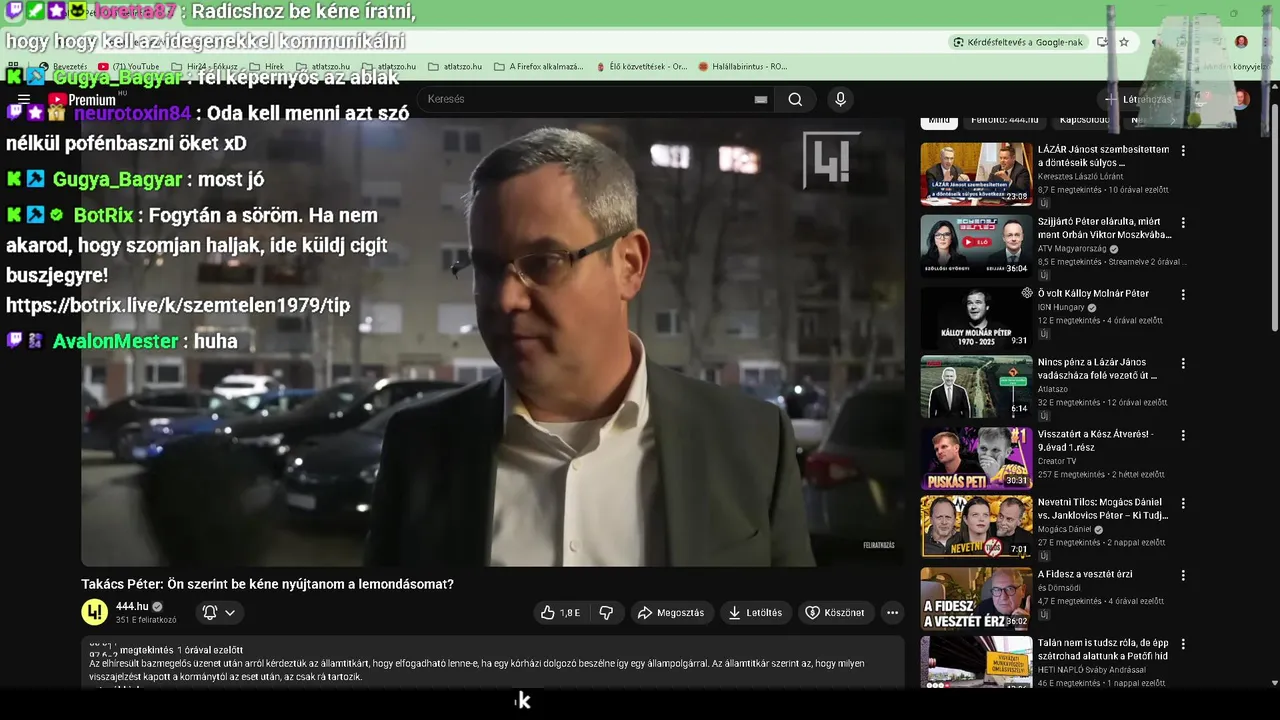Open the YouTube hamburger guide menu

[24, 99]
